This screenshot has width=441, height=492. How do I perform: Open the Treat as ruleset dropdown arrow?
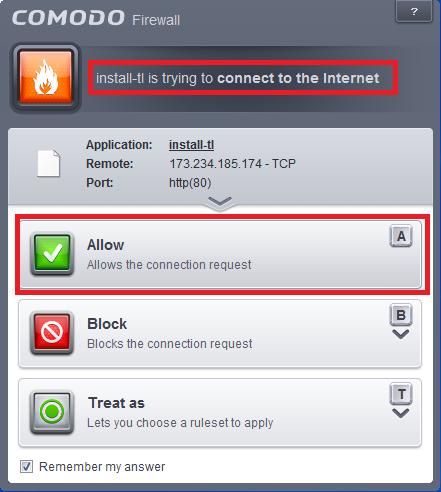(x=401, y=413)
